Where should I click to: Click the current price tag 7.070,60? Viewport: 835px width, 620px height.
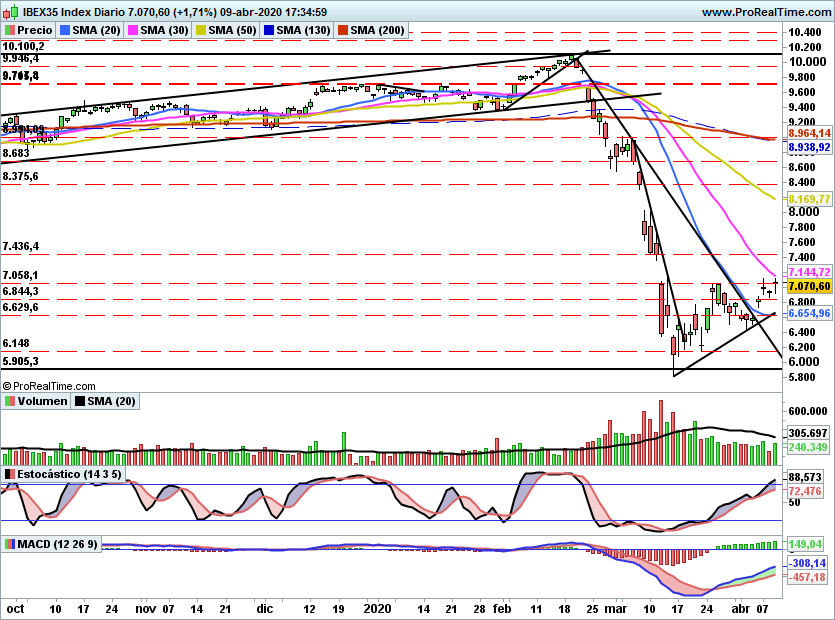click(809, 286)
